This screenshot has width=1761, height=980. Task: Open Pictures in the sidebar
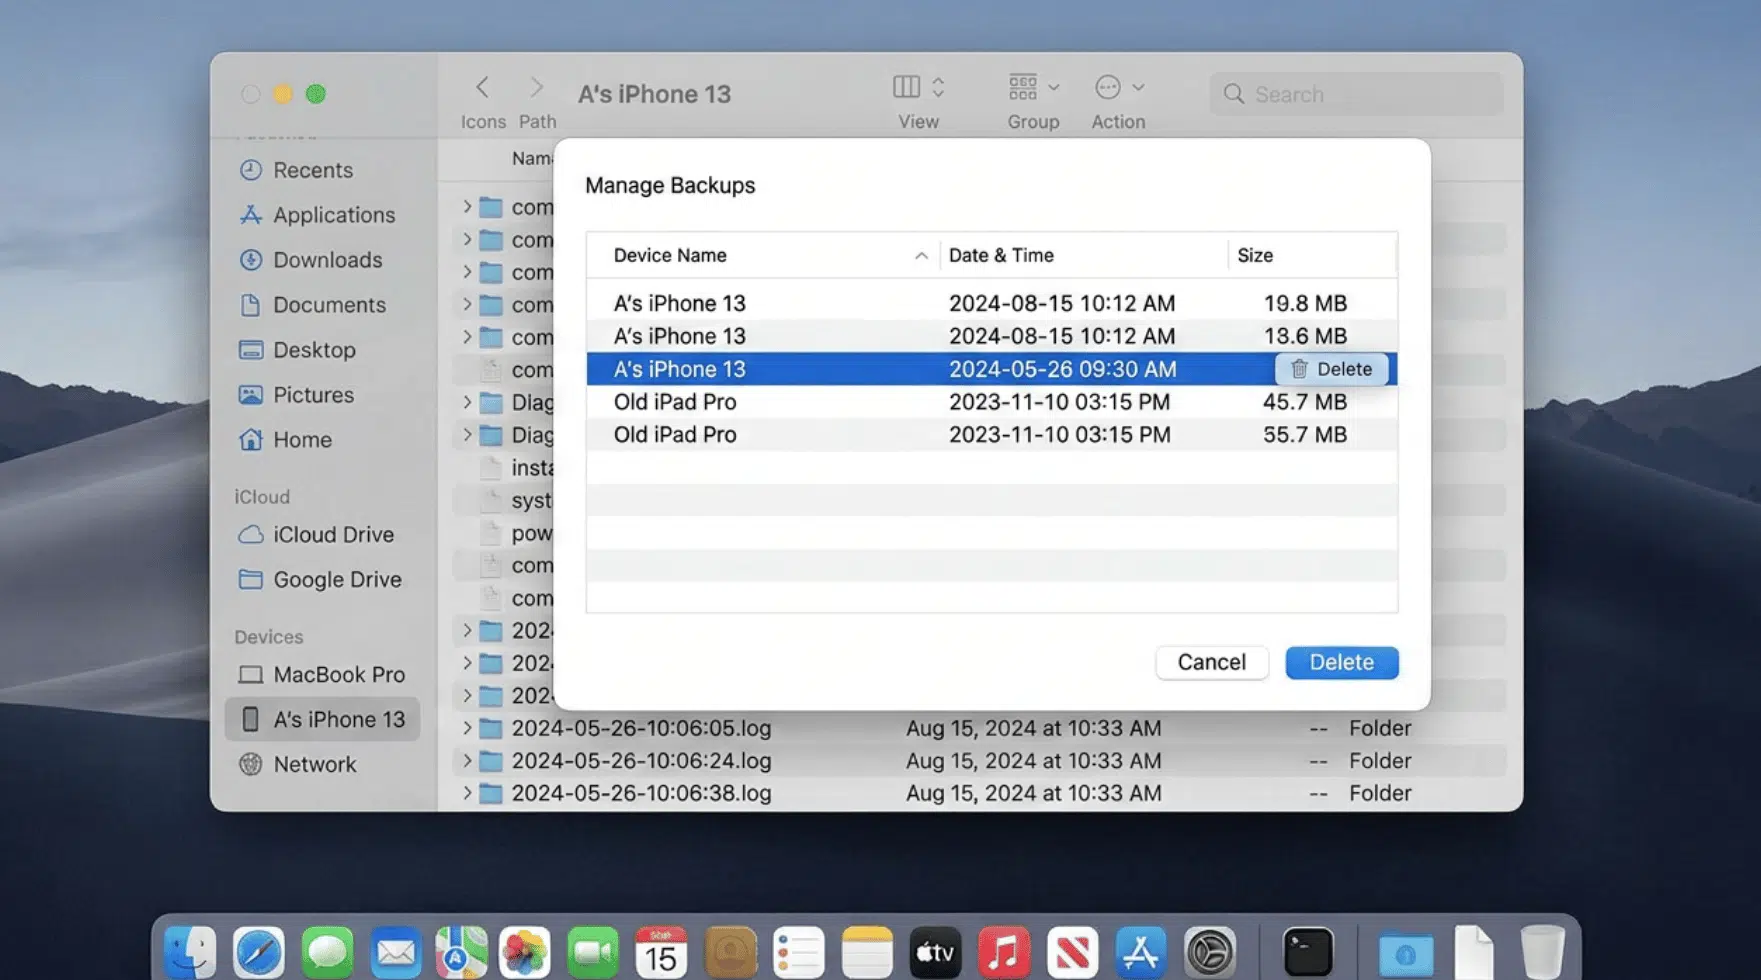click(296, 395)
